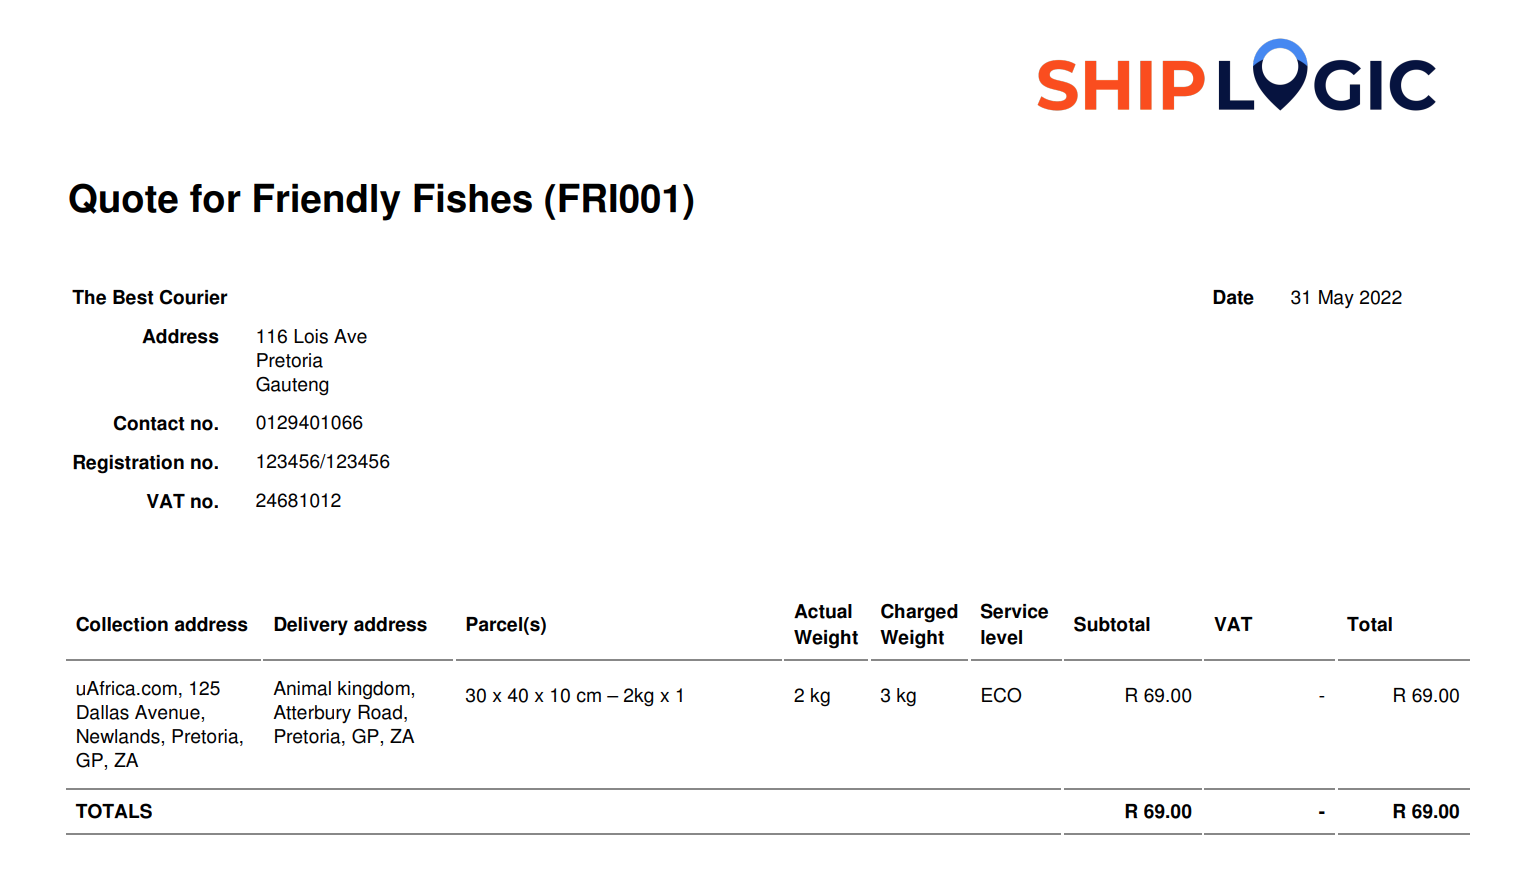Image resolution: width=1534 pixels, height=888 pixels.
Task: Click the parcel dimensions 30 x 40 x 10 cm
Action: coord(533,695)
